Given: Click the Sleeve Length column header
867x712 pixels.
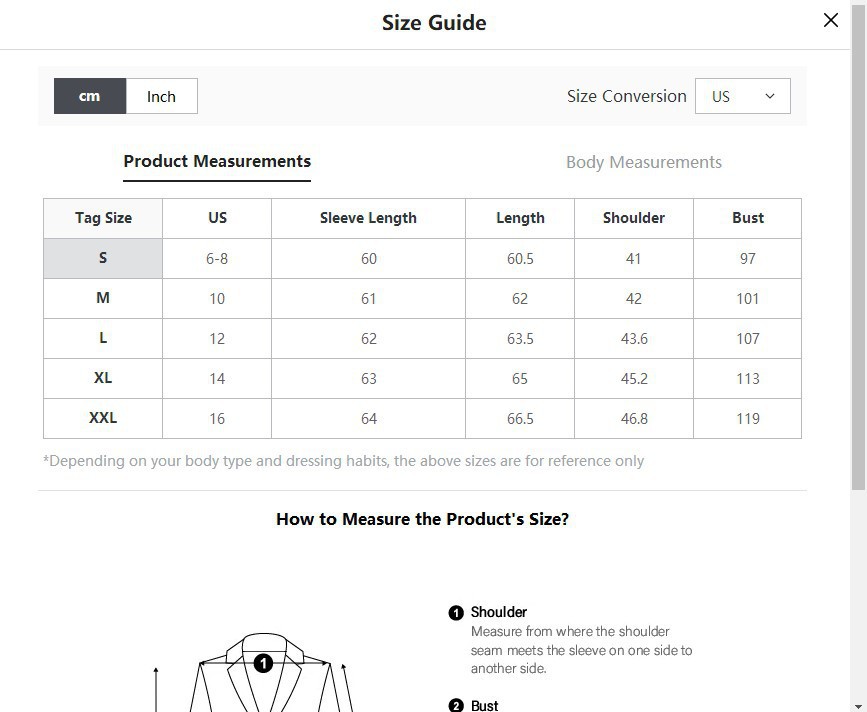Looking at the screenshot, I should coord(368,218).
